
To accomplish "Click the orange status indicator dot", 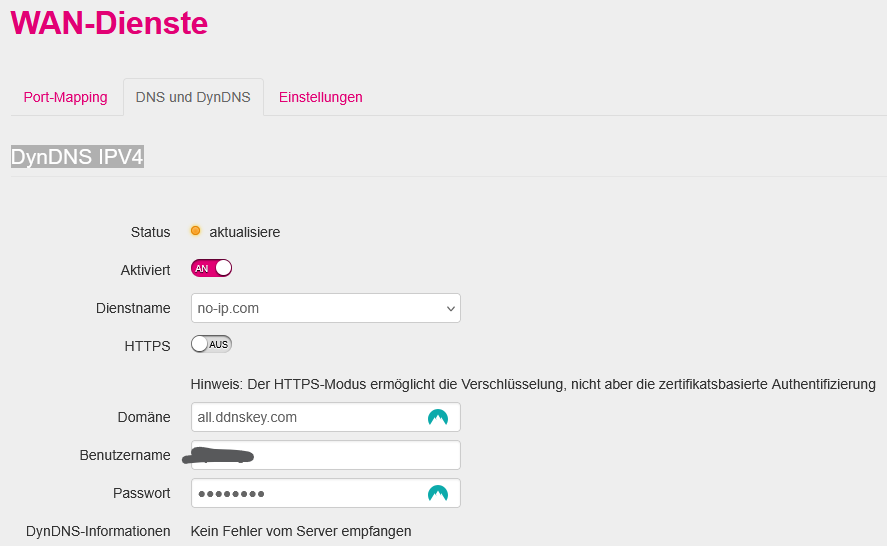I will [195, 231].
